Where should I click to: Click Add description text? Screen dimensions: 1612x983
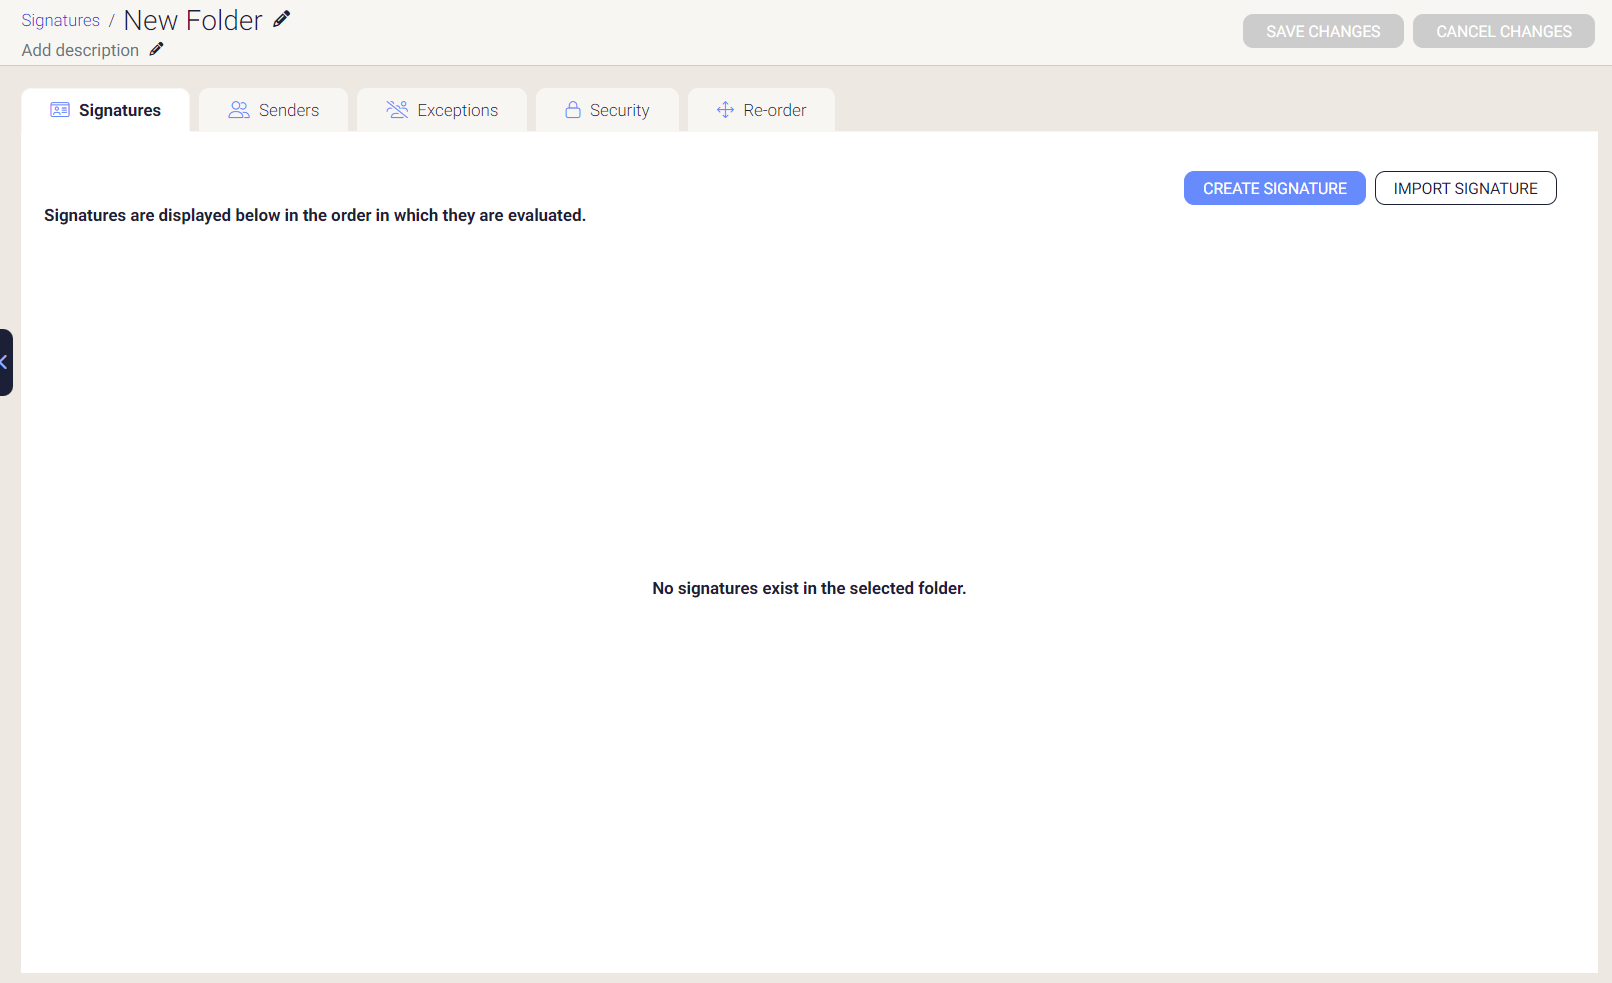[x=79, y=50]
